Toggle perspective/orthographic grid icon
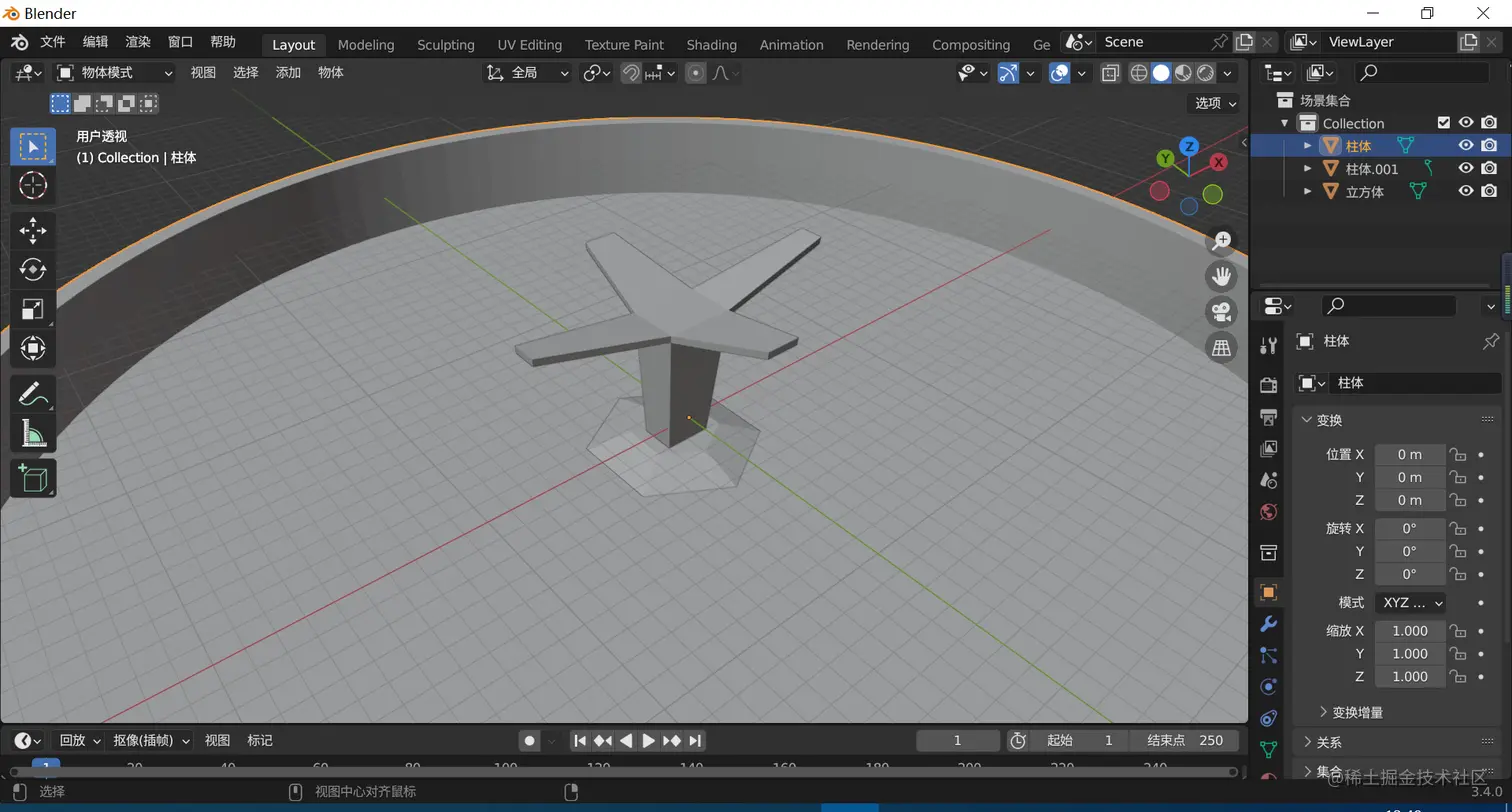Image resolution: width=1512 pixels, height=812 pixels. pos(1221,347)
